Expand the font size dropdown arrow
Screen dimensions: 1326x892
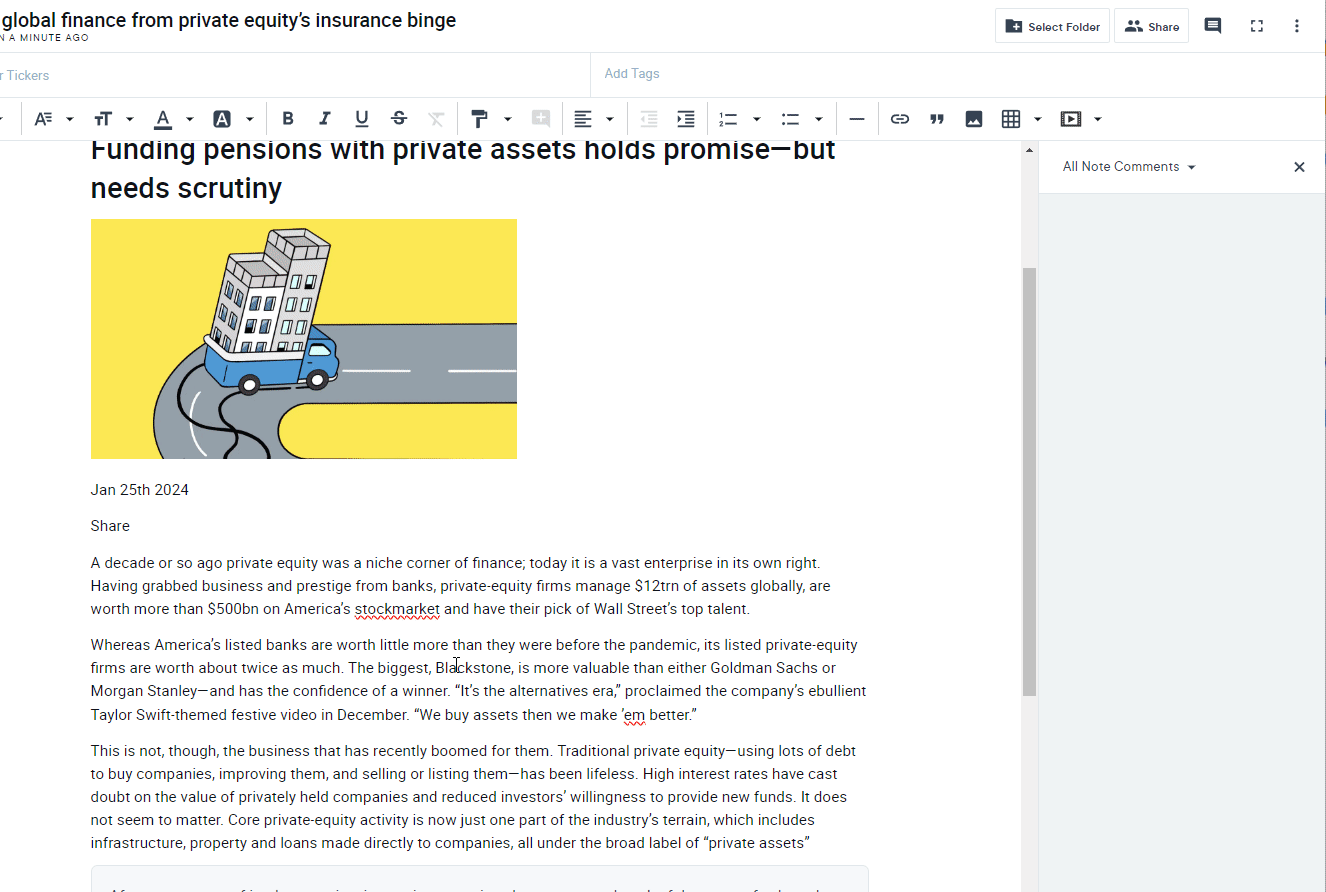pyautogui.click(x=130, y=119)
